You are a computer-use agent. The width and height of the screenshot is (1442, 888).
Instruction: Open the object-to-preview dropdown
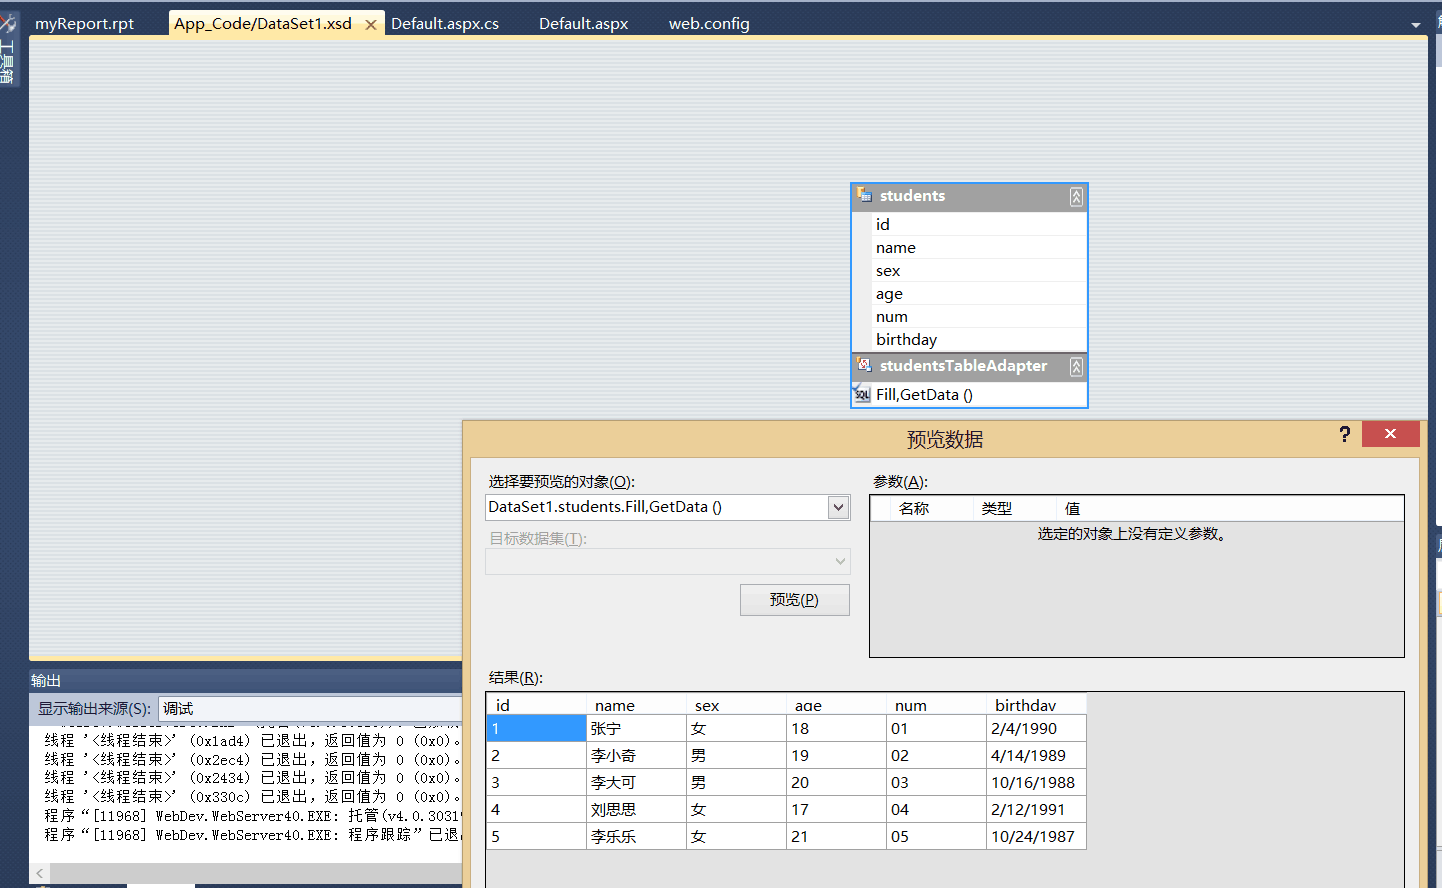tap(839, 507)
